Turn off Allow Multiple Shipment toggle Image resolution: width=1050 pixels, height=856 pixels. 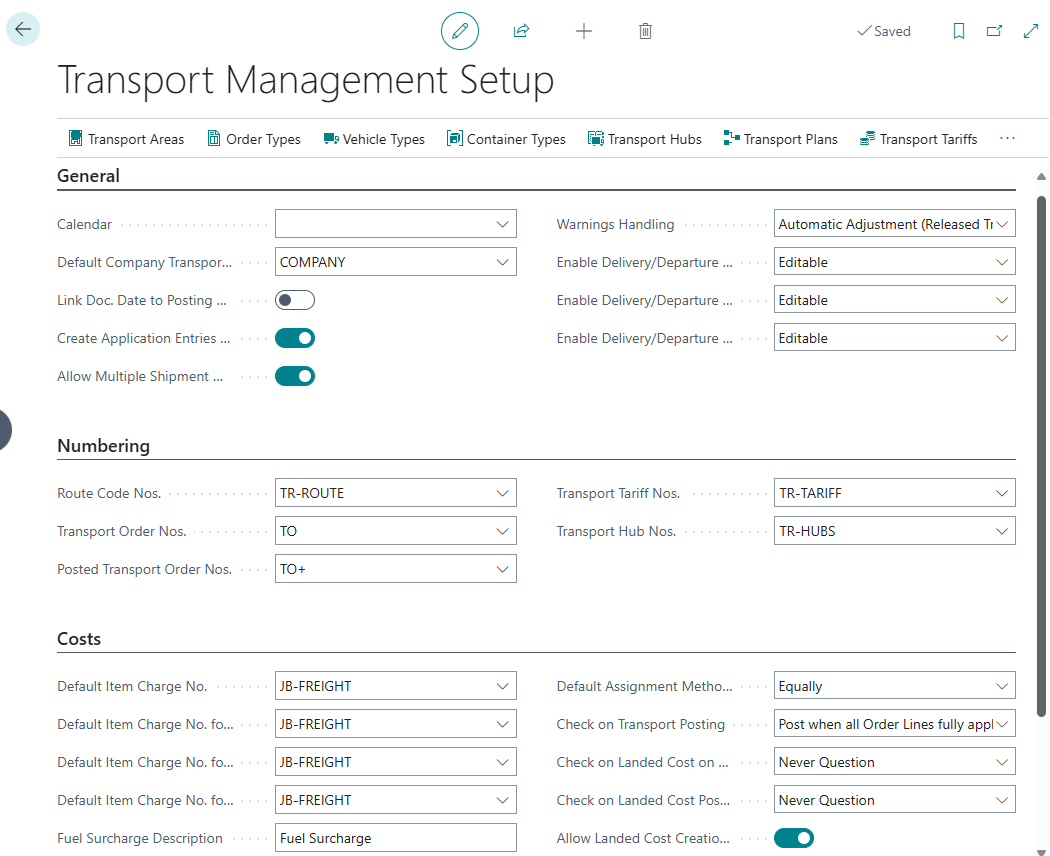(x=295, y=376)
